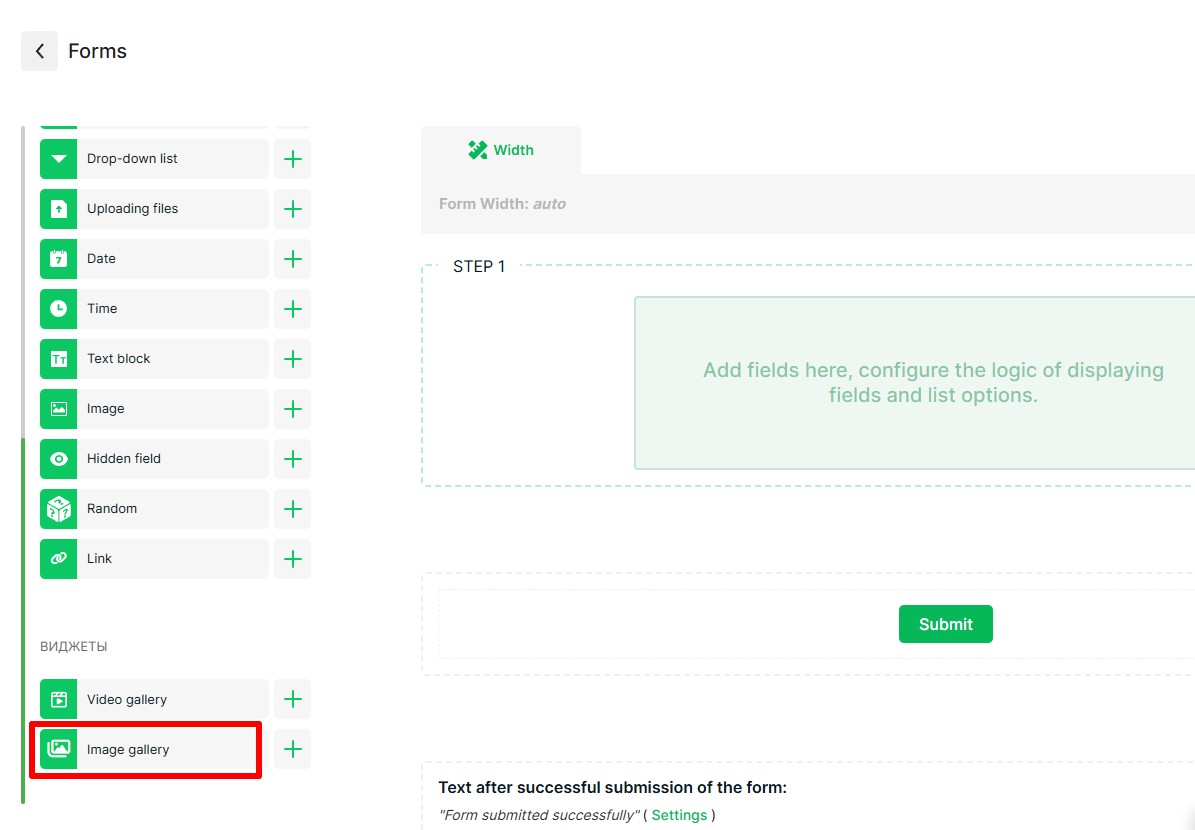Choose the Hidden field element

click(153, 459)
